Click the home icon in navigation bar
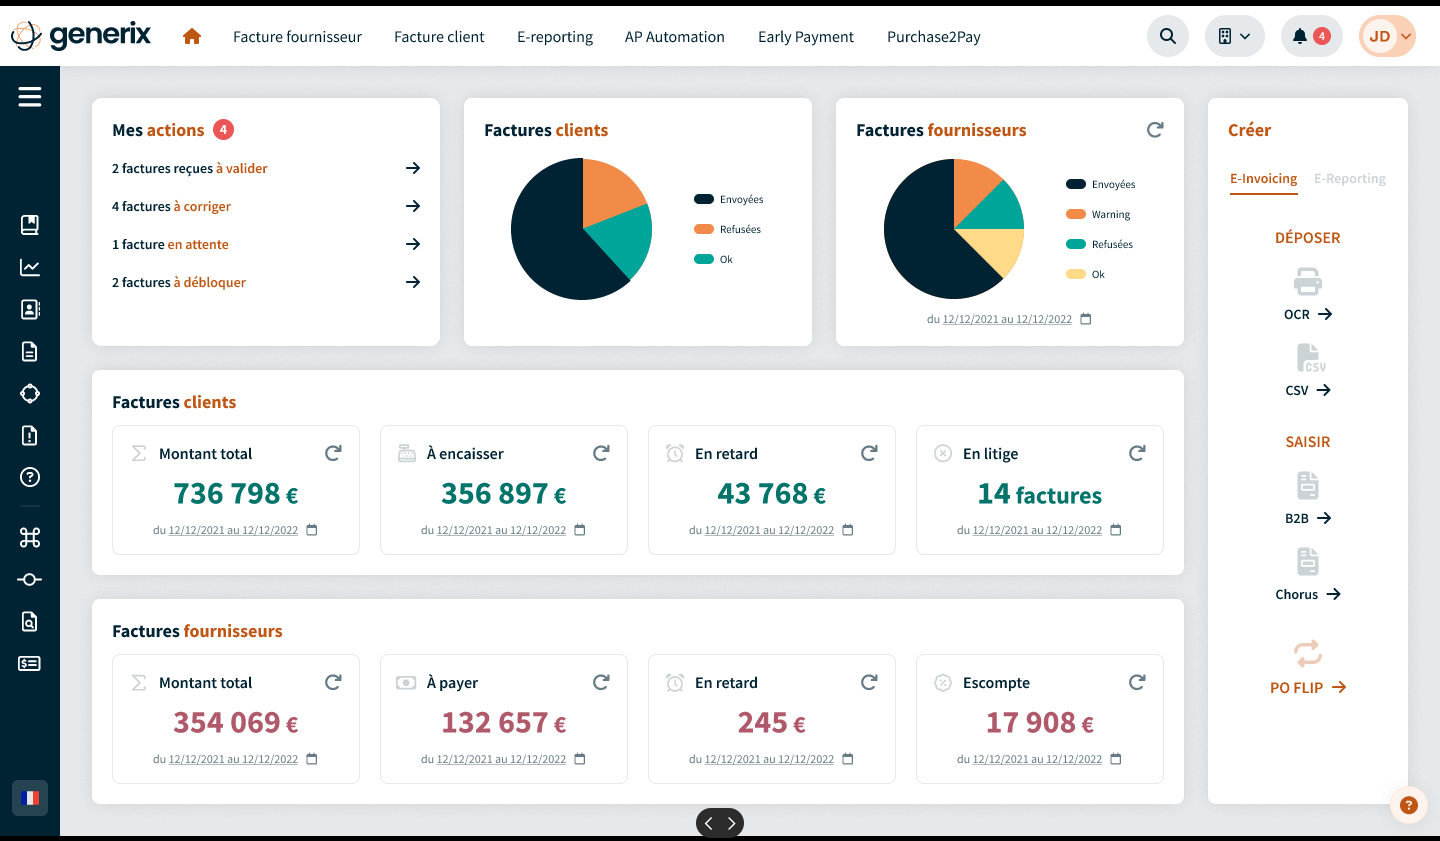Viewport: 1440px width, 841px height. (192, 37)
